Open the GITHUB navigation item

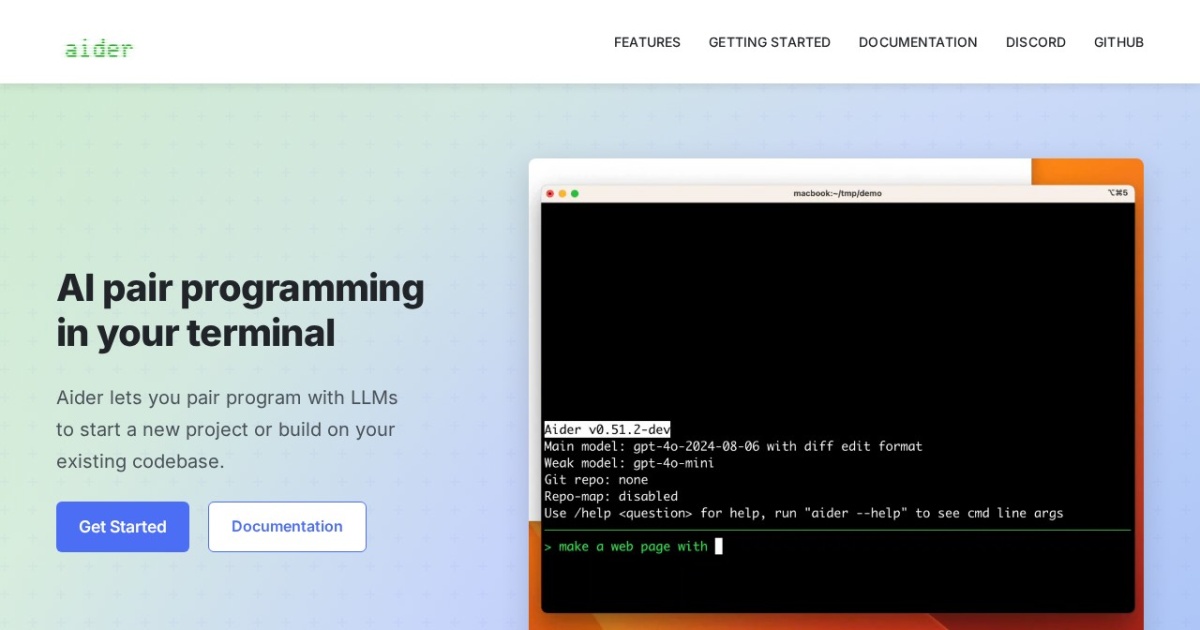tap(1118, 42)
